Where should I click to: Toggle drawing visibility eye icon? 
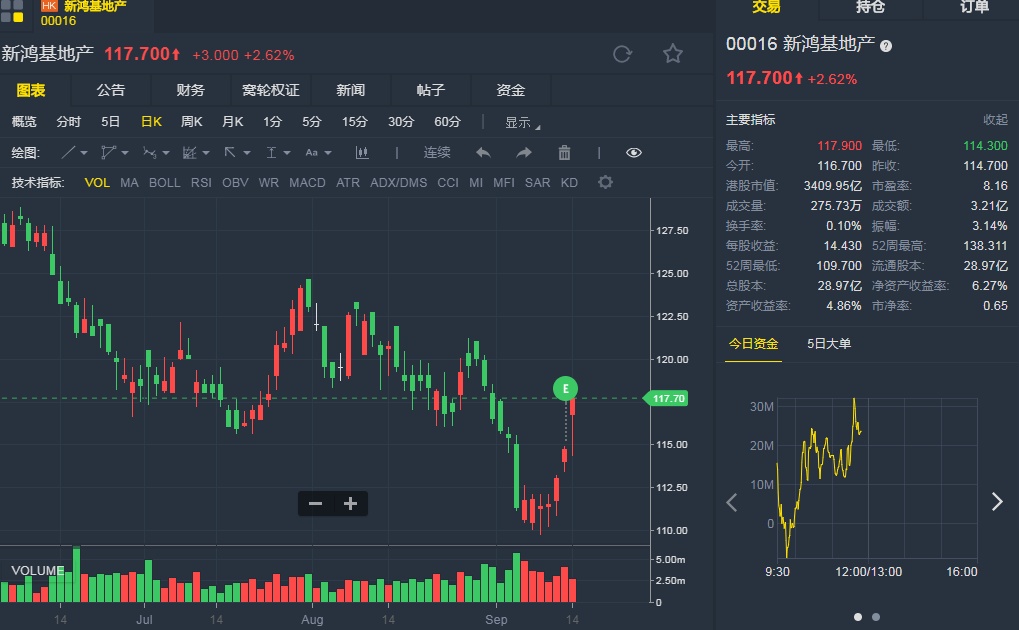coord(634,153)
